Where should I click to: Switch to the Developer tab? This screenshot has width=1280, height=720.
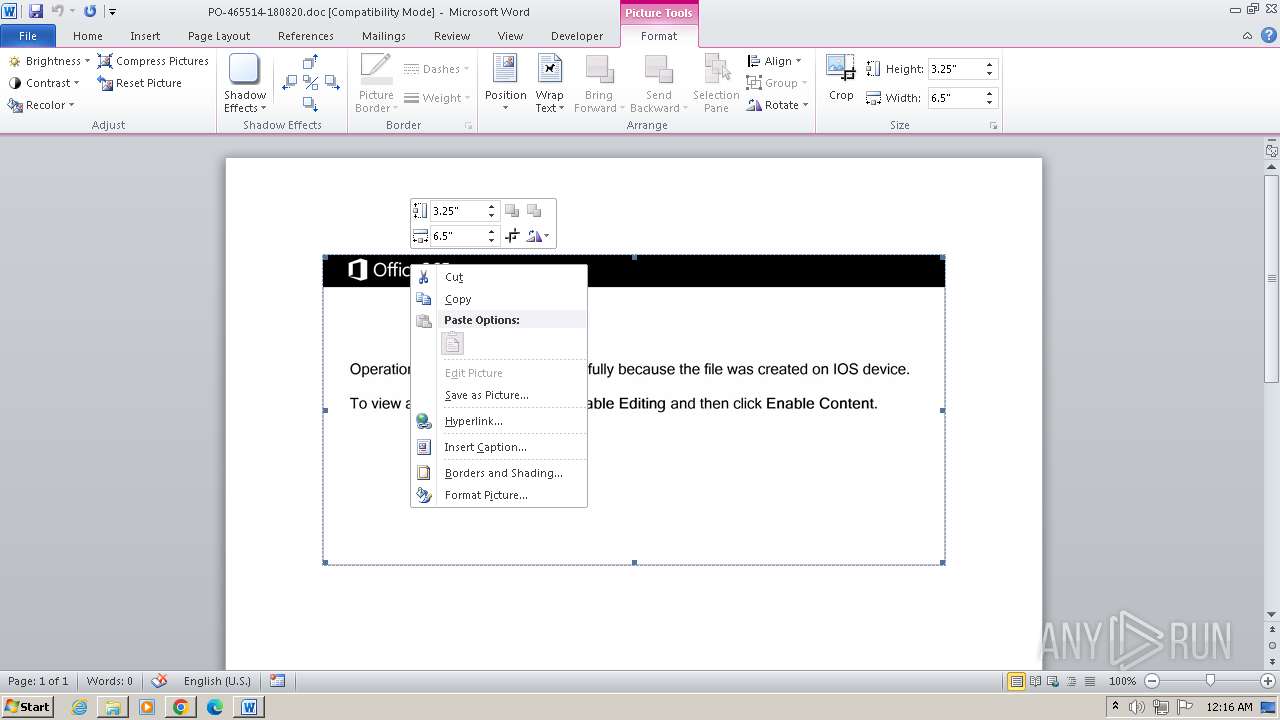point(577,36)
